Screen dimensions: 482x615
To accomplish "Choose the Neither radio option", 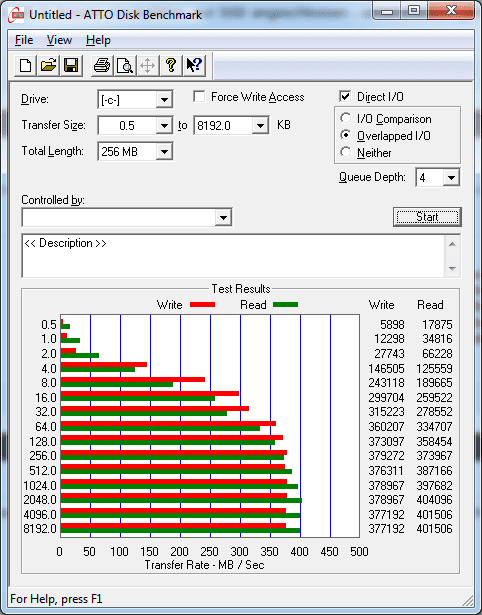I will [x=346, y=152].
